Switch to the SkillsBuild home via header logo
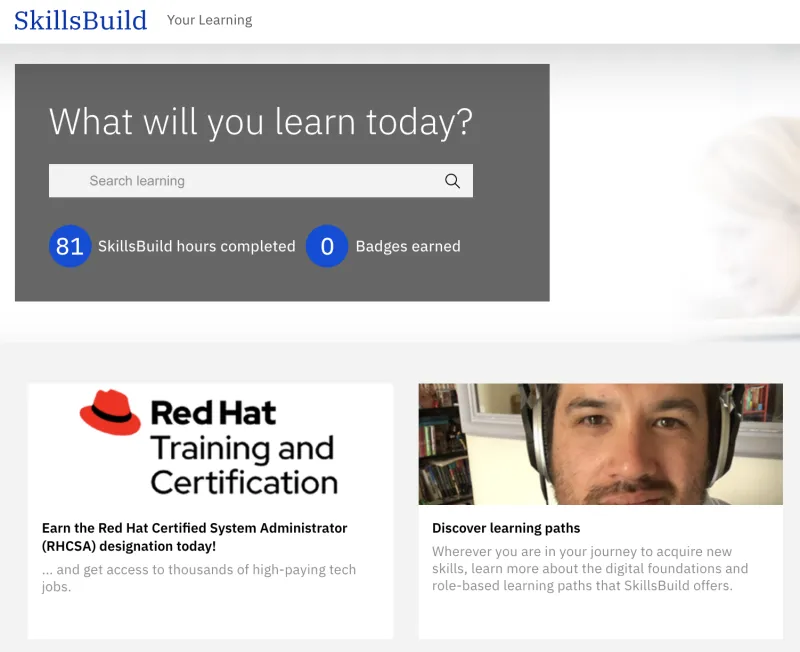 [80, 20]
